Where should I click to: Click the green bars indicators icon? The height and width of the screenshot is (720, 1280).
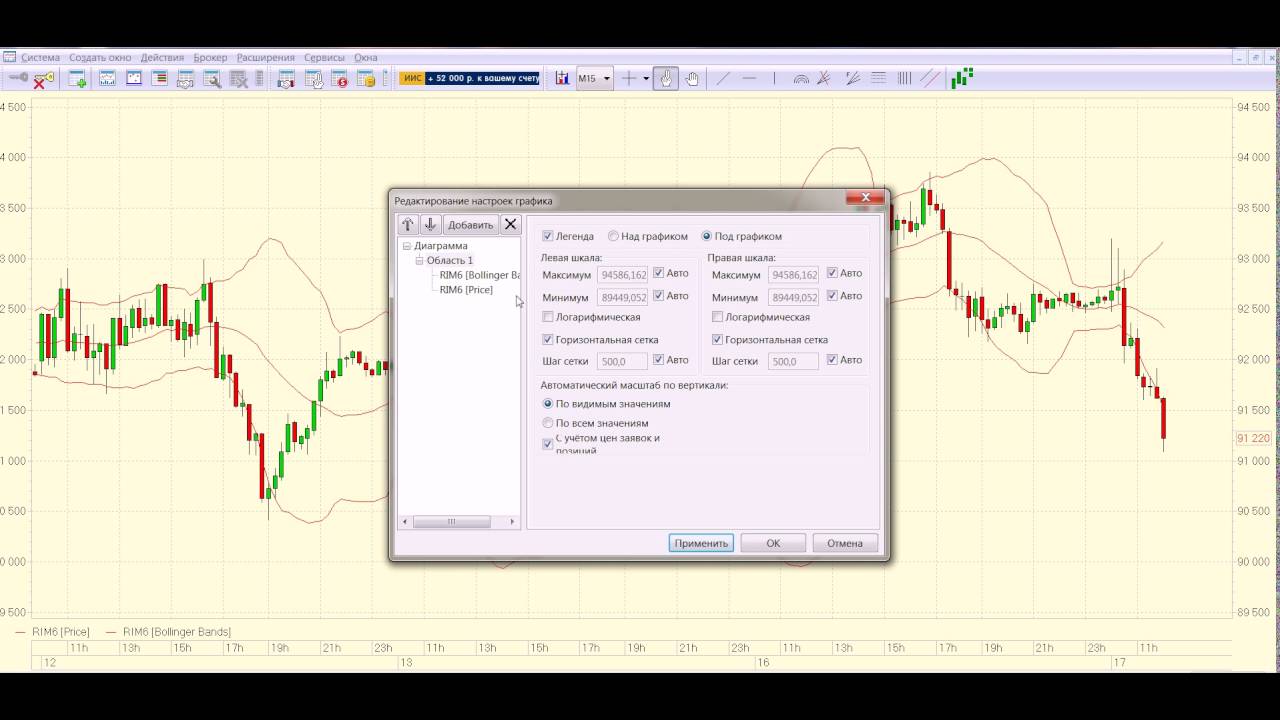[x=962, y=78]
